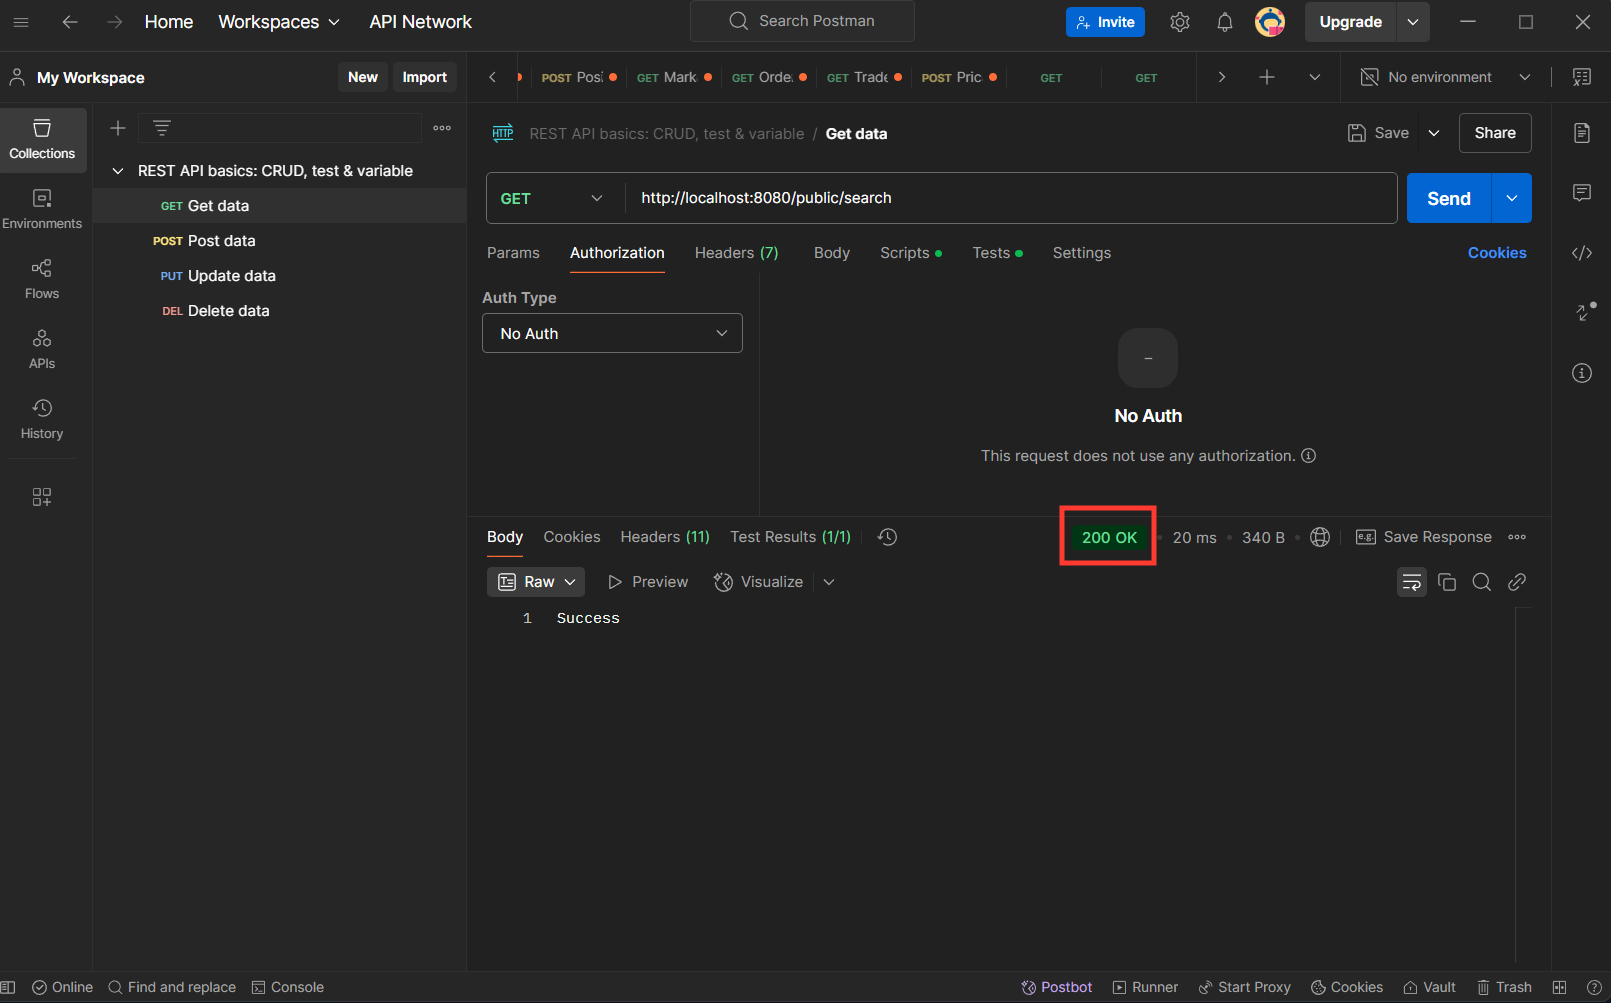This screenshot has width=1611, height=1003.
Task: Switch to the request Body tab
Action: pos(832,253)
